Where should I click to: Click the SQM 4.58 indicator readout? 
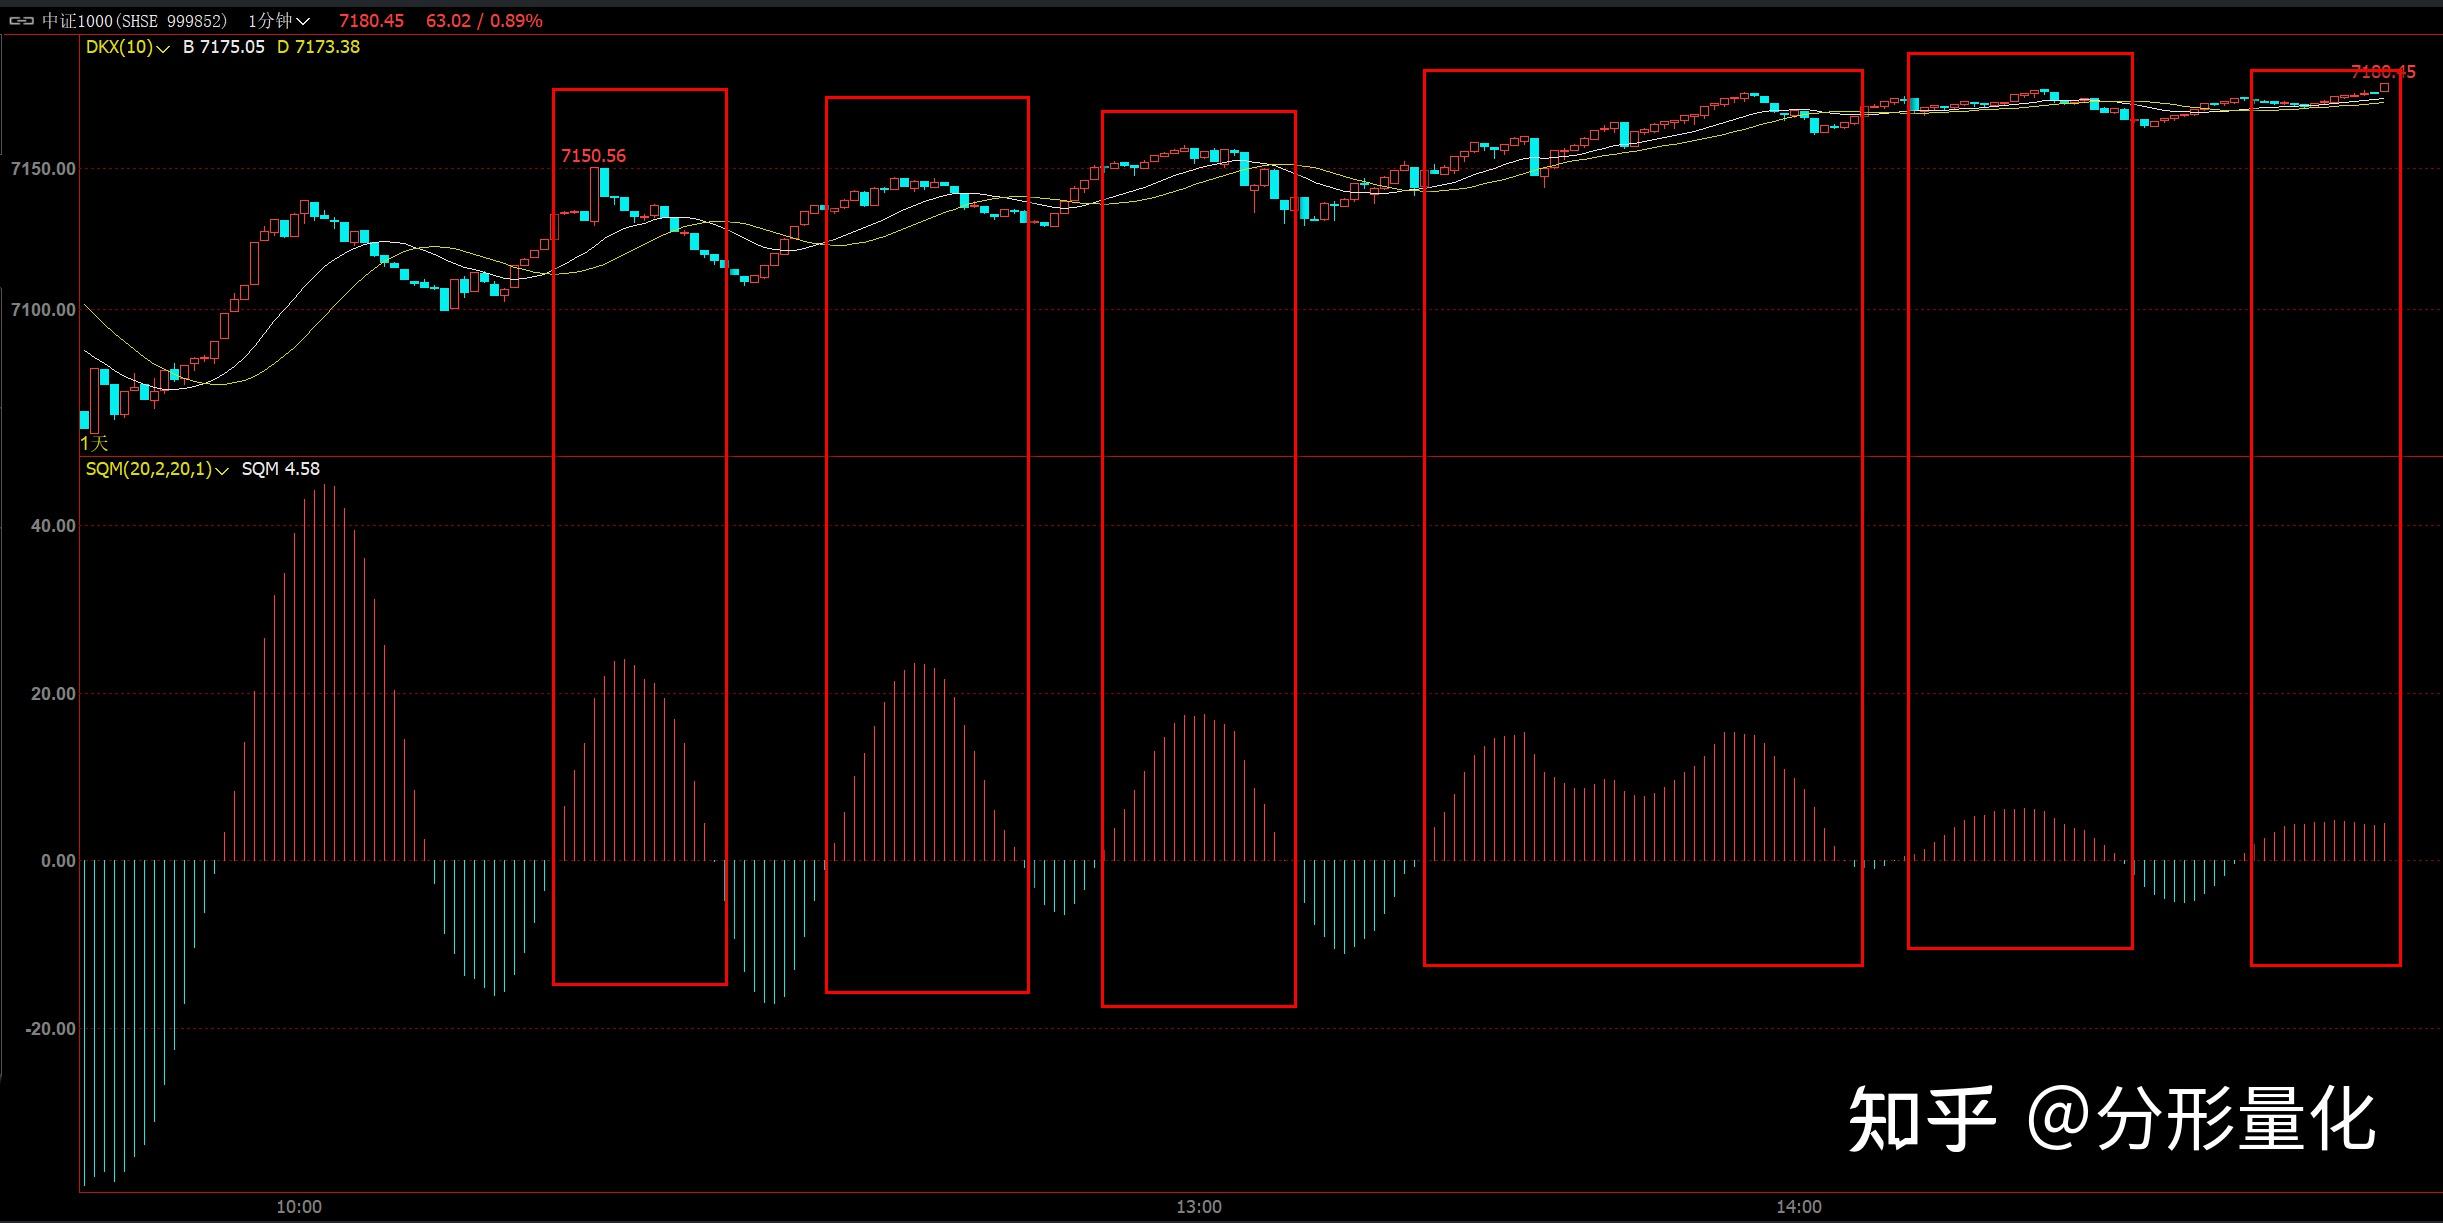point(280,469)
